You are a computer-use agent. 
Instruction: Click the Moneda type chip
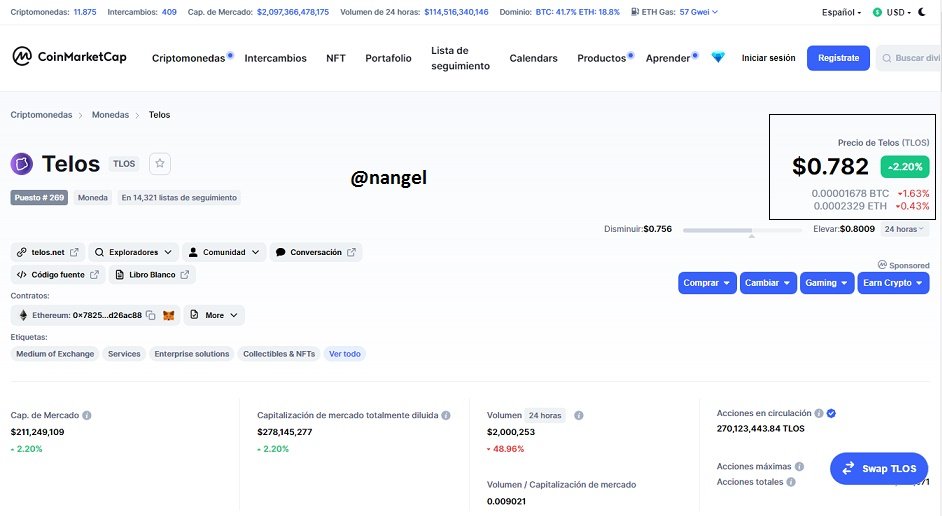coord(93,198)
